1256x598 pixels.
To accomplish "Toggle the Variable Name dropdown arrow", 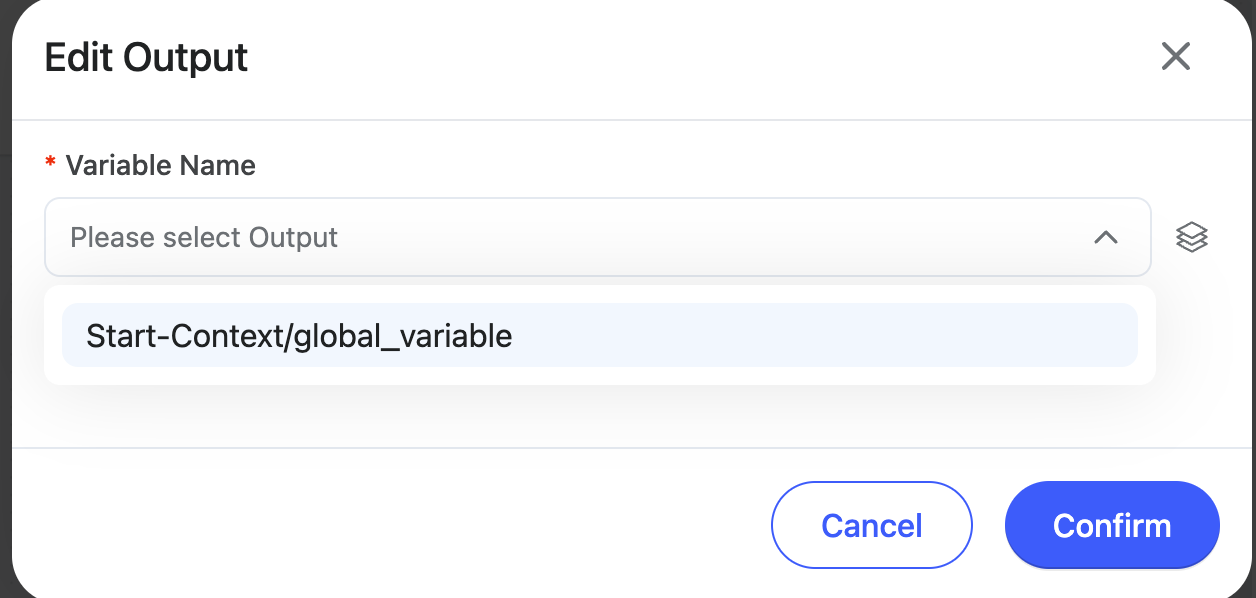I will (x=1105, y=237).
